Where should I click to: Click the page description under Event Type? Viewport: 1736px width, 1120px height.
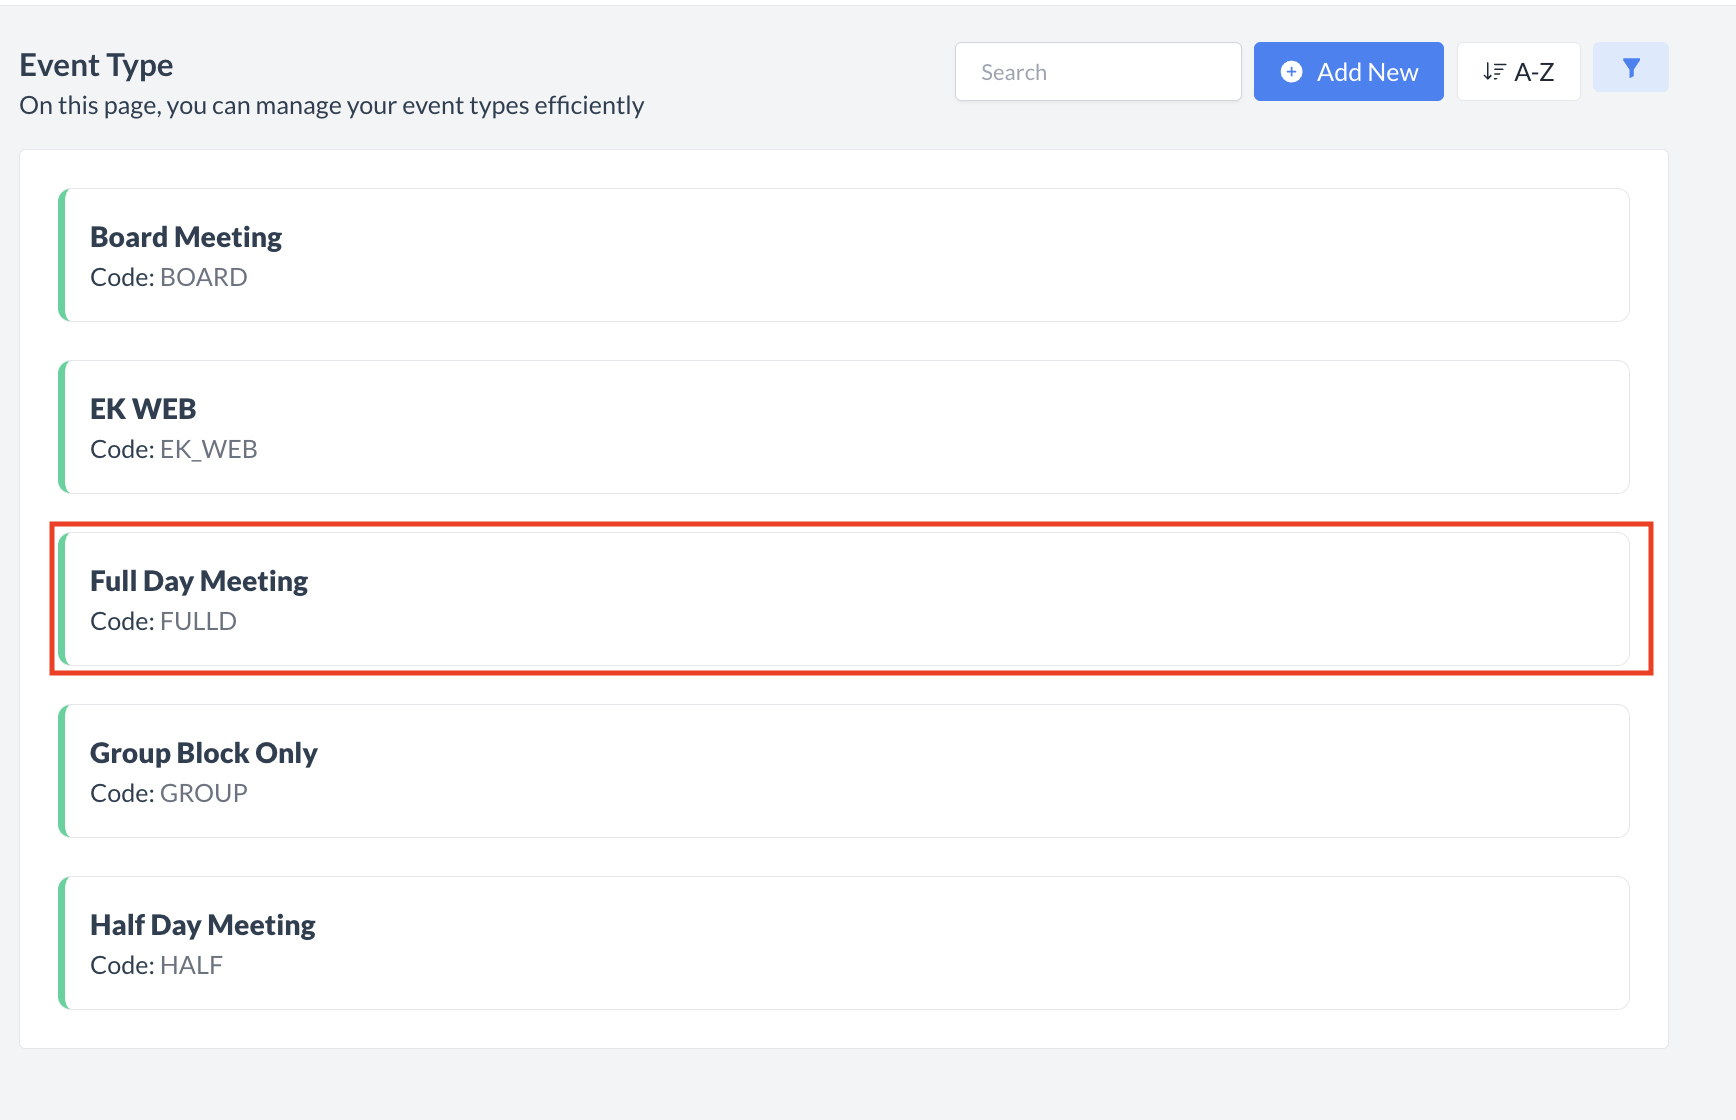[331, 105]
